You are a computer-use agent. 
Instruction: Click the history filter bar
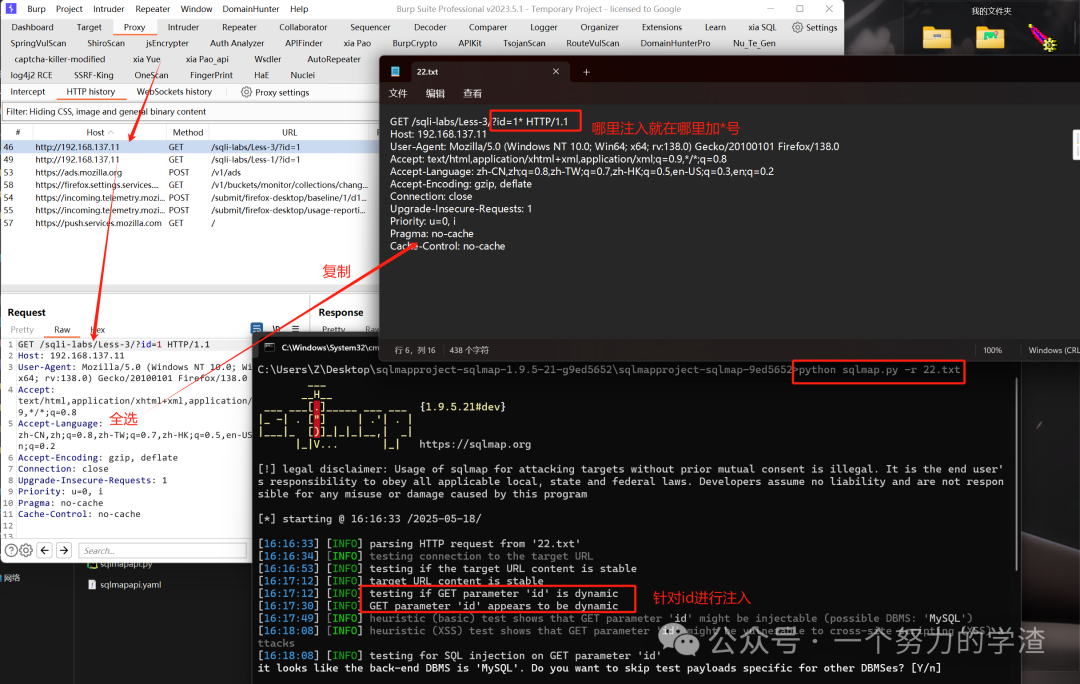pos(190,112)
